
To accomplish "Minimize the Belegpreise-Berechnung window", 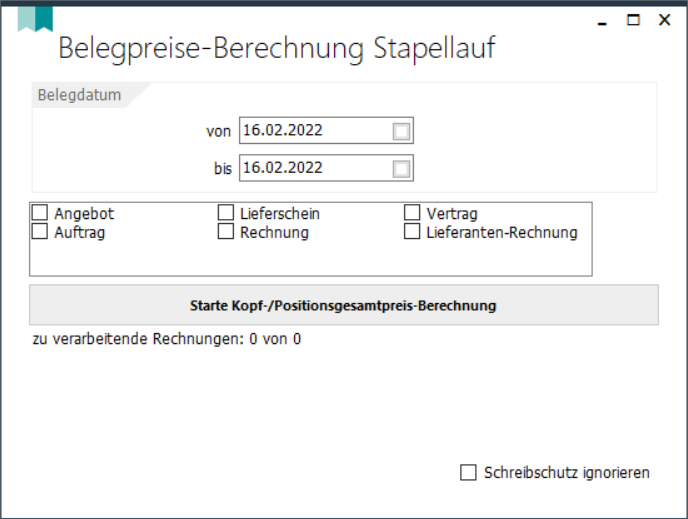I will pyautogui.click(x=601, y=20).
